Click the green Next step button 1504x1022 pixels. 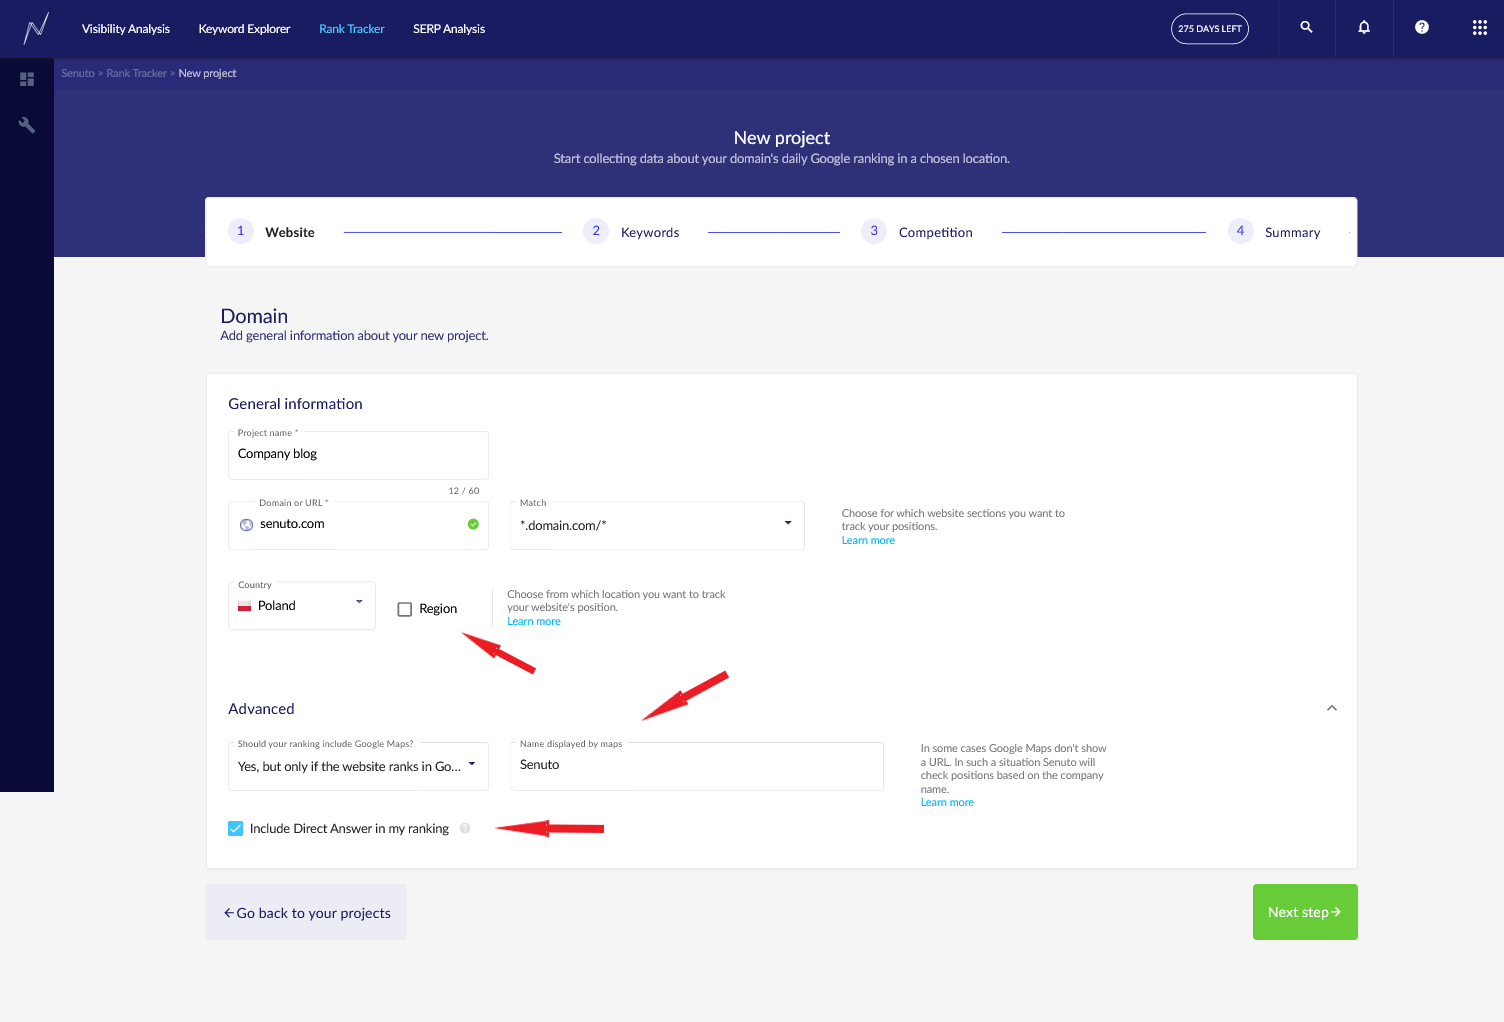[1304, 912]
